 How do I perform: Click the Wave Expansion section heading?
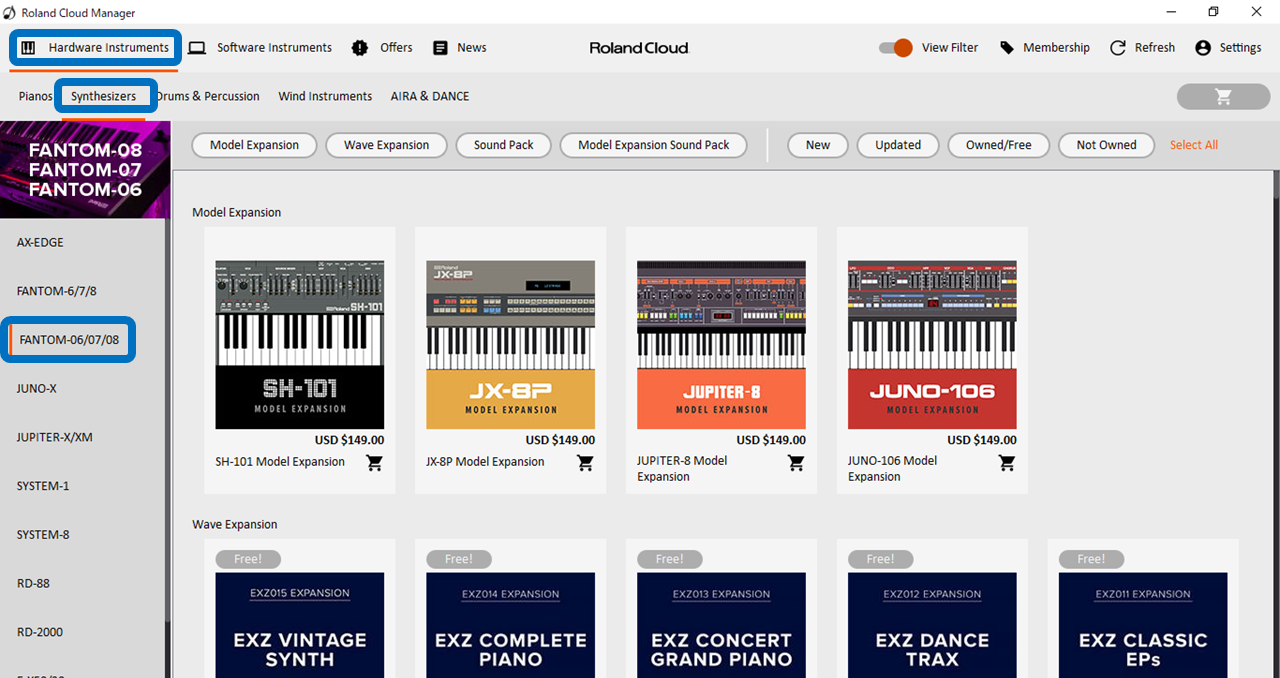coord(235,524)
